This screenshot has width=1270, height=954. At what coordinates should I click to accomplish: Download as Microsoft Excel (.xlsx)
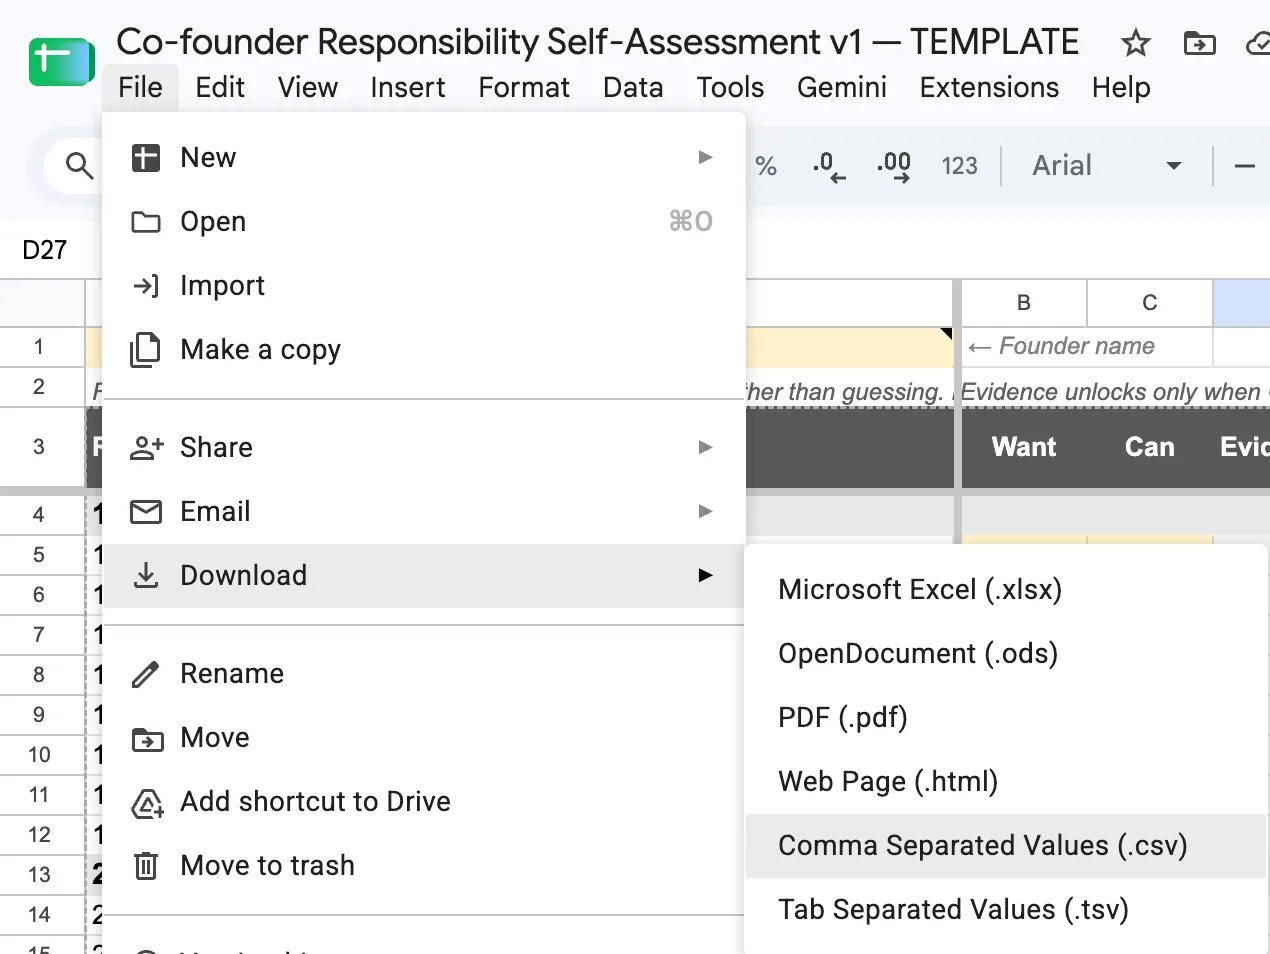(x=1006, y=590)
